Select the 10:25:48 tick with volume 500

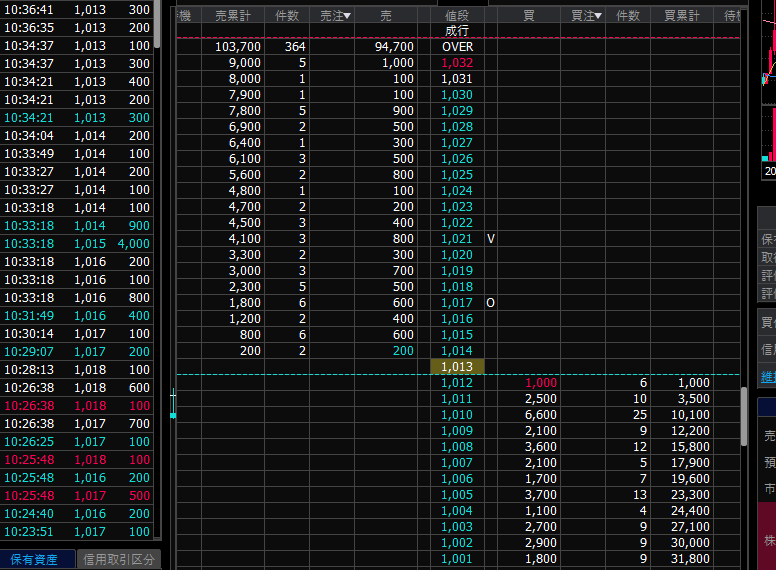point(77,495)
